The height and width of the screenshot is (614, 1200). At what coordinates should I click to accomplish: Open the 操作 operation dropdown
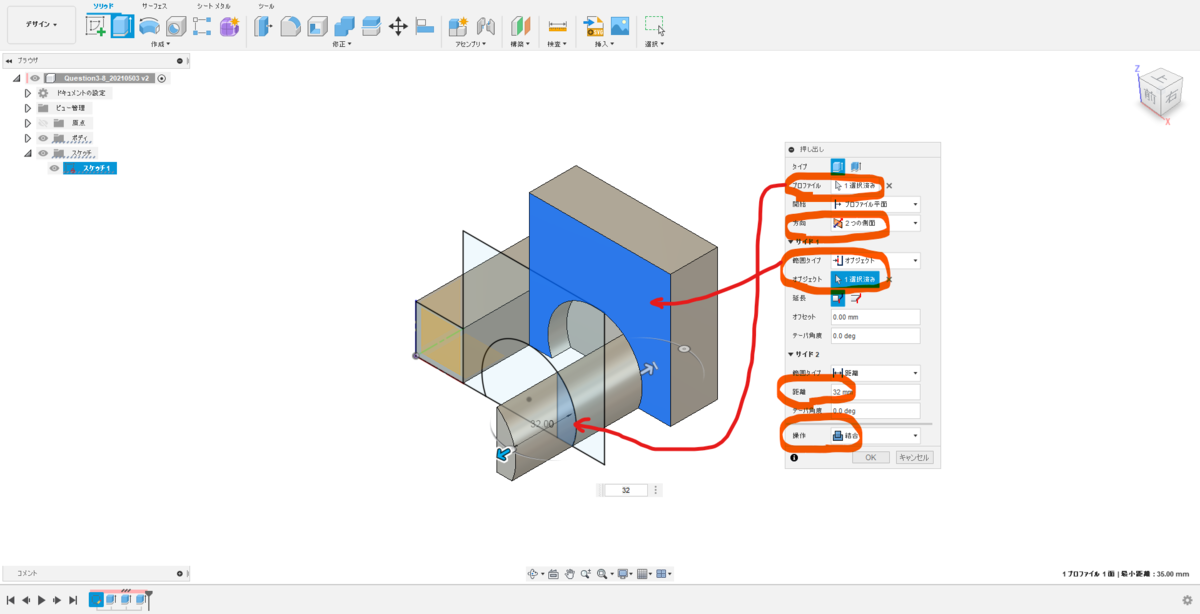click(875, 436)
